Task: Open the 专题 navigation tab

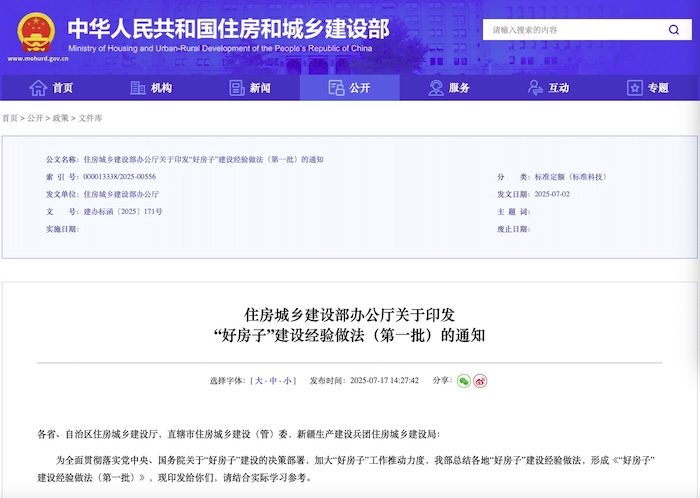Action: [648, 88]
